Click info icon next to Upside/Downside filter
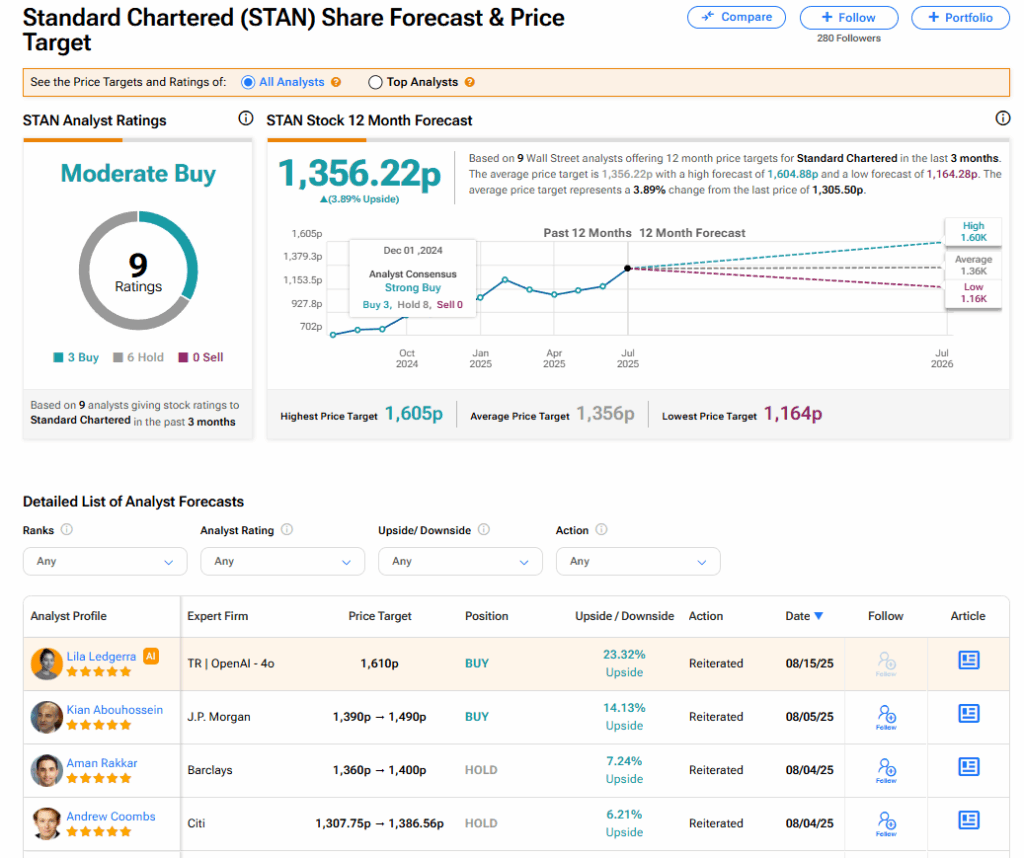 point(484,530)
